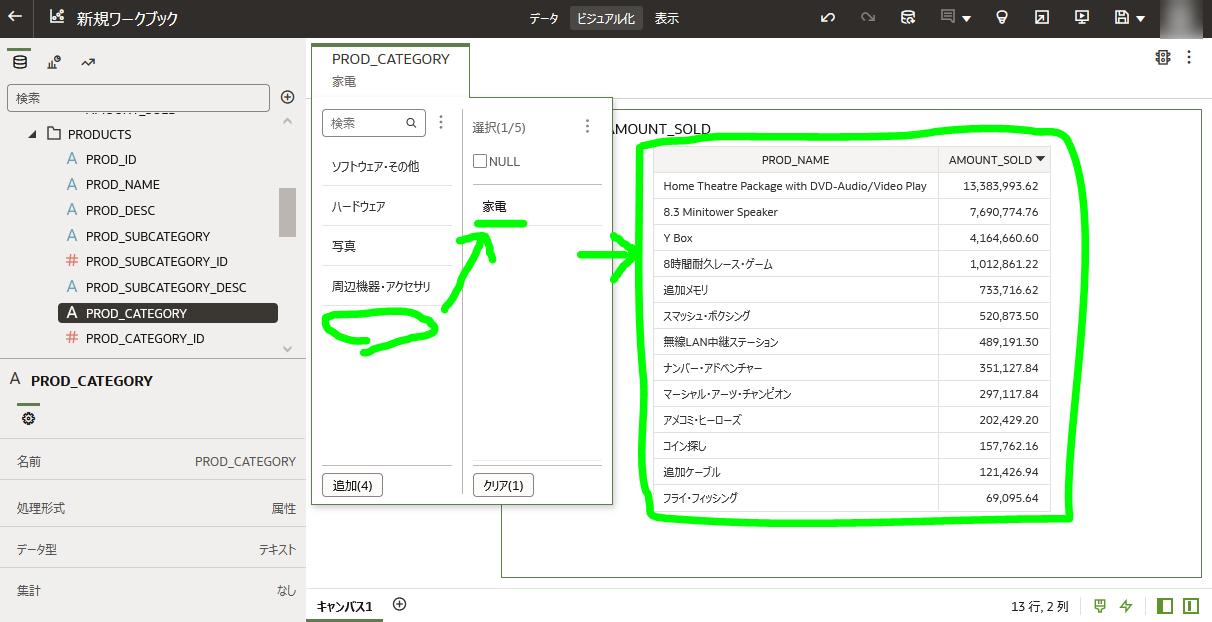The height and width of the screenshot is (622, 1212).
Task: Click the 追加(4) button in the filter panel
Action: pyautogui.click(x=352, y=485)
